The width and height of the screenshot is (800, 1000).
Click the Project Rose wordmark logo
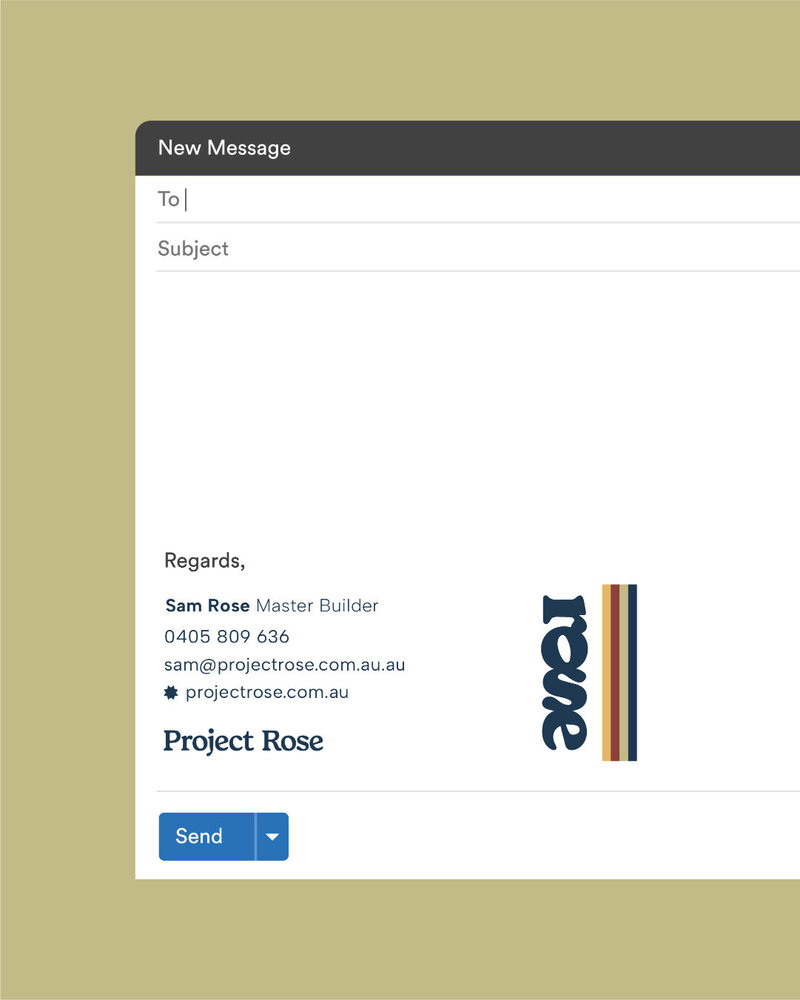tap(243, 742)
